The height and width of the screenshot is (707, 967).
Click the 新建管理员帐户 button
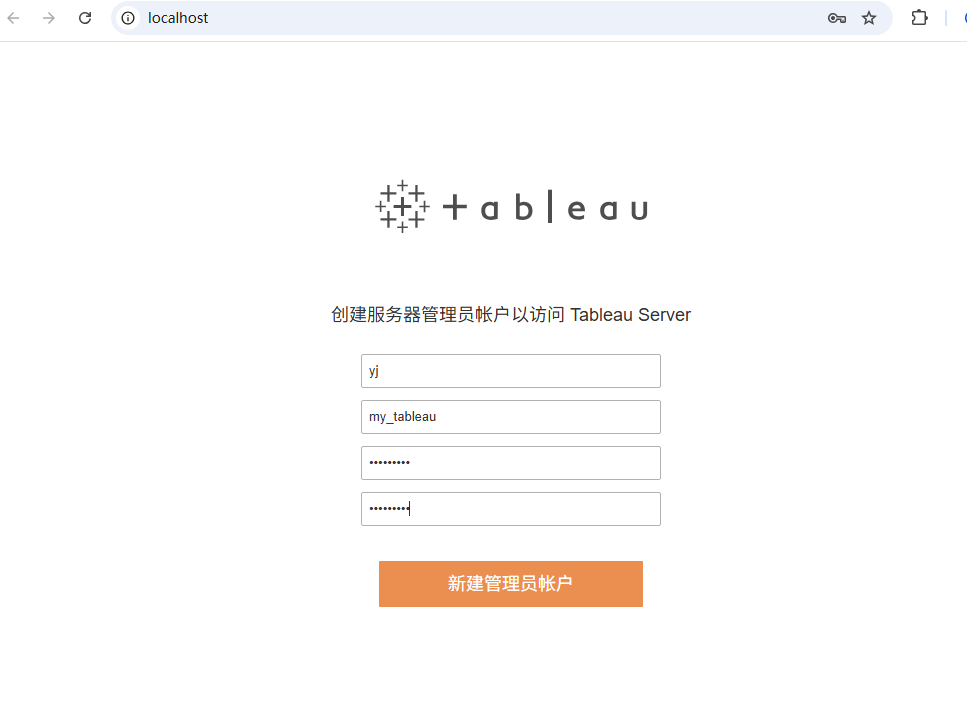(x=511, y=584)
